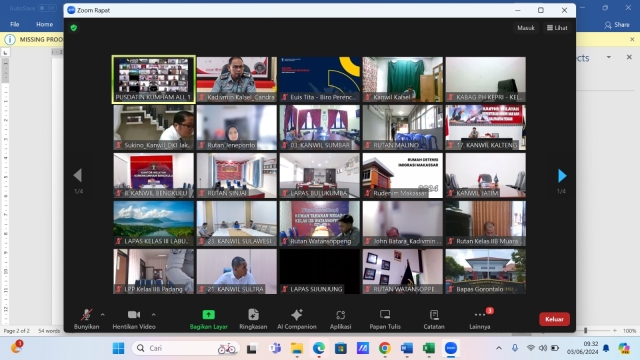This screenshot has width=640, height=360.
Task: Open Papan Tulis whiteboard
Action: coord(385,319)
